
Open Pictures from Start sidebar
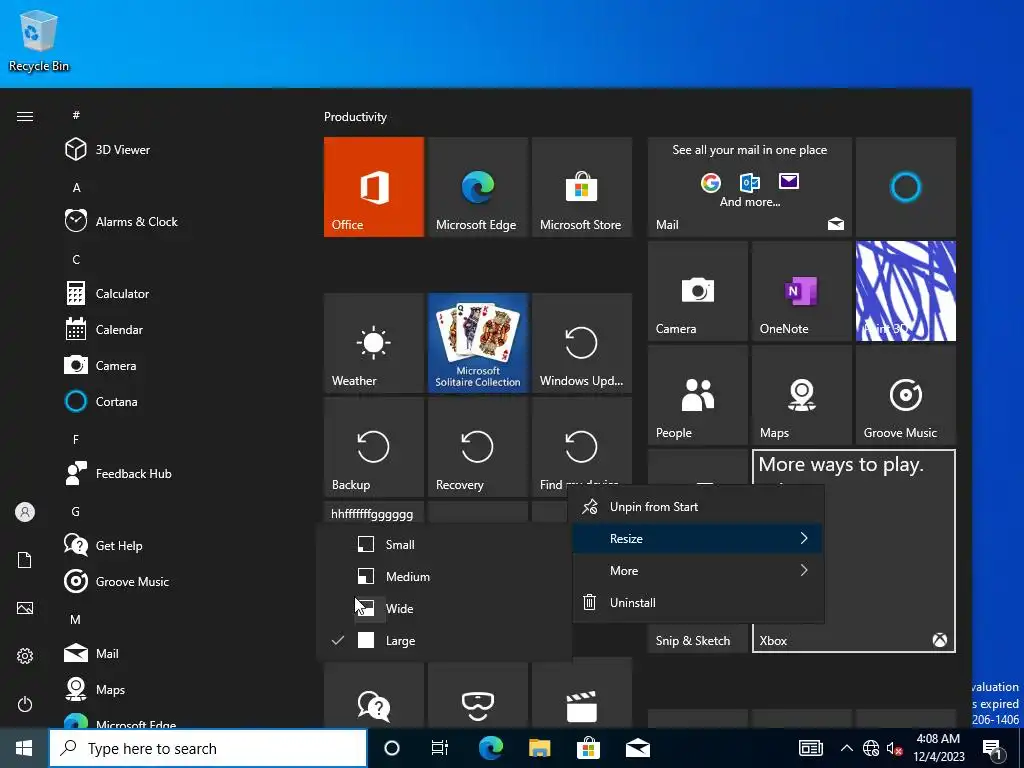(25, 608)
